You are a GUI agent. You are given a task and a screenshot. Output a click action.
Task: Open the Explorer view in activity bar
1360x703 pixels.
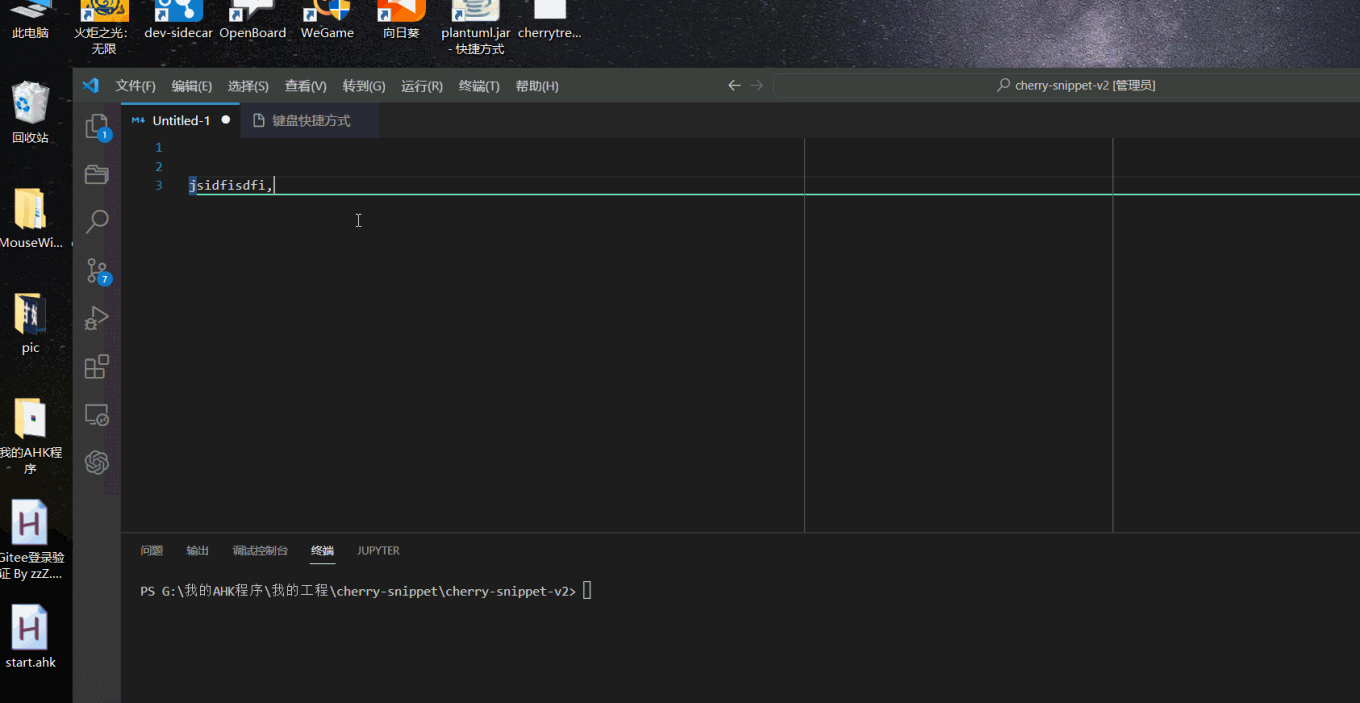pyautogui.click(x=96, y=126)
